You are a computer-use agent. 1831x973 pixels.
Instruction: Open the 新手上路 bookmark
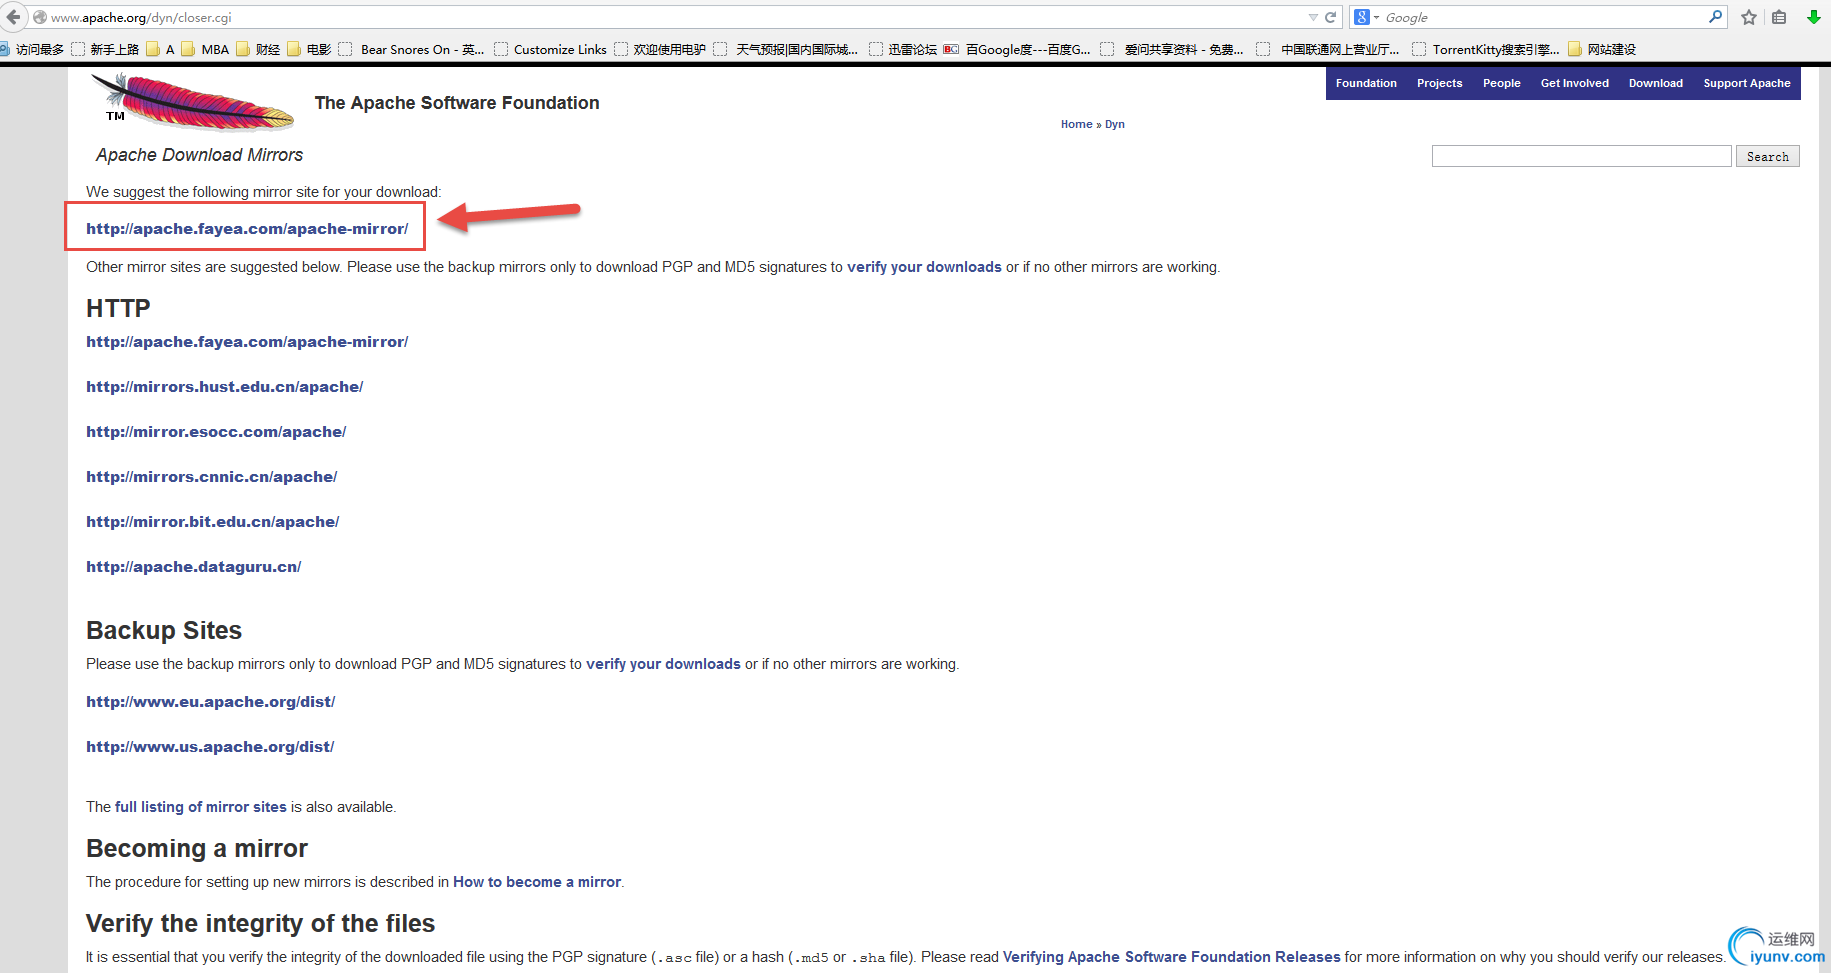pos(106,49)
